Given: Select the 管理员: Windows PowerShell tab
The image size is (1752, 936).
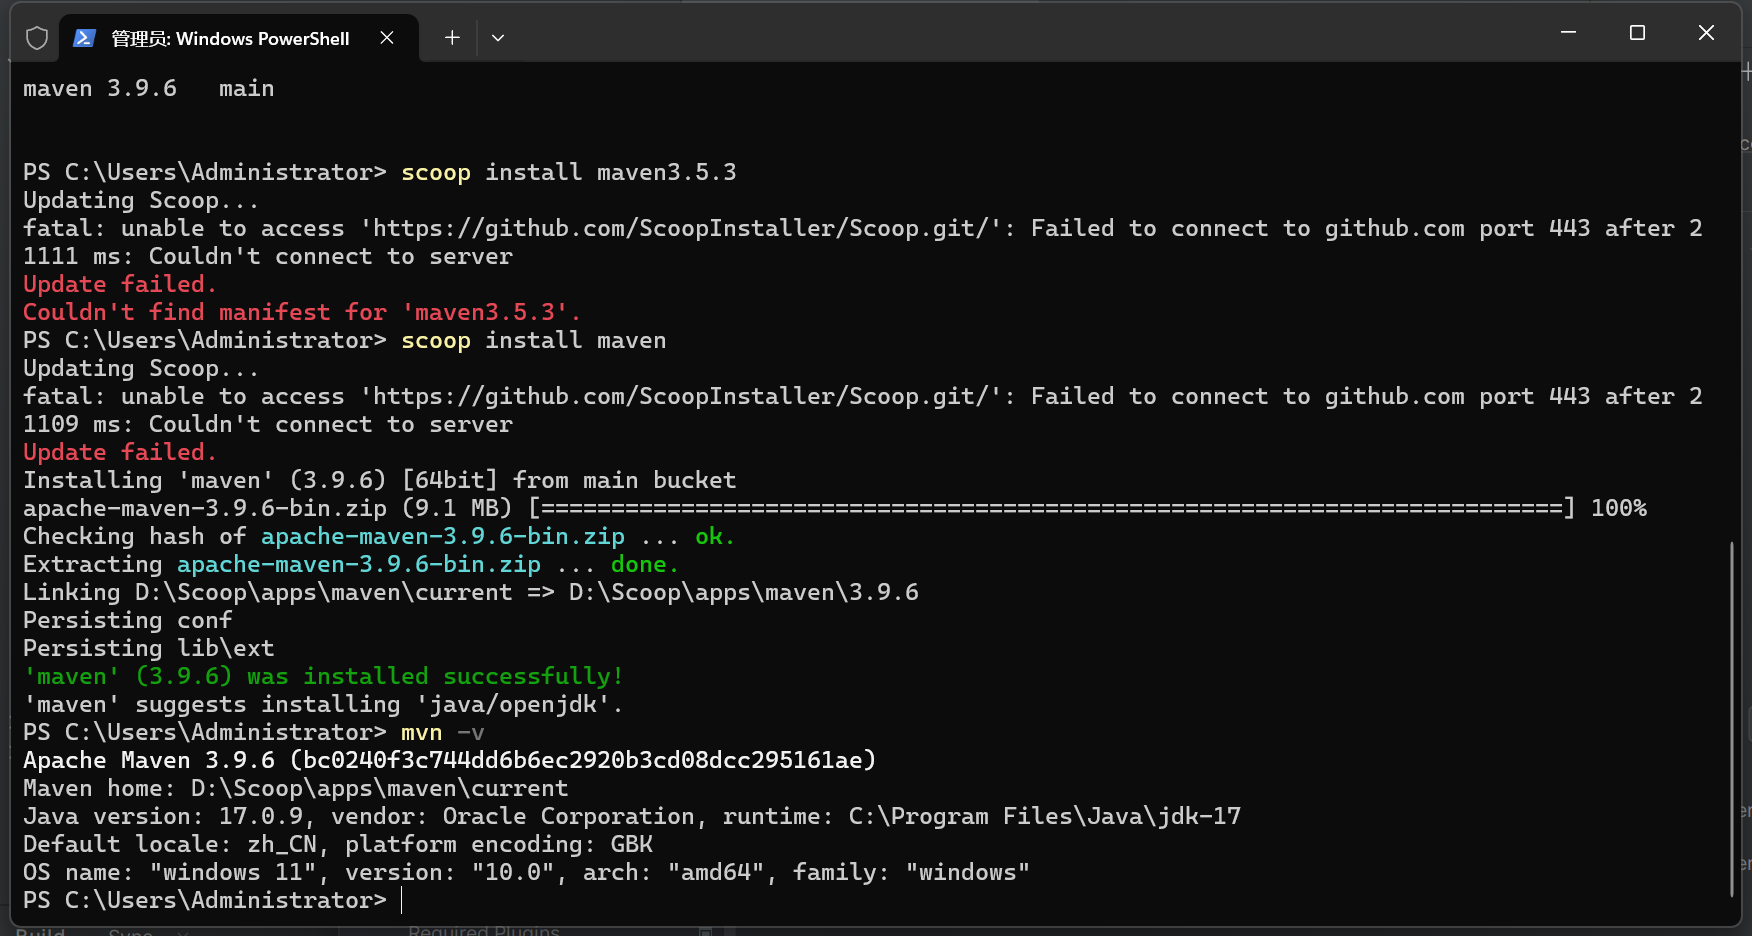Looking at the screenshot, I should (230, 38).
